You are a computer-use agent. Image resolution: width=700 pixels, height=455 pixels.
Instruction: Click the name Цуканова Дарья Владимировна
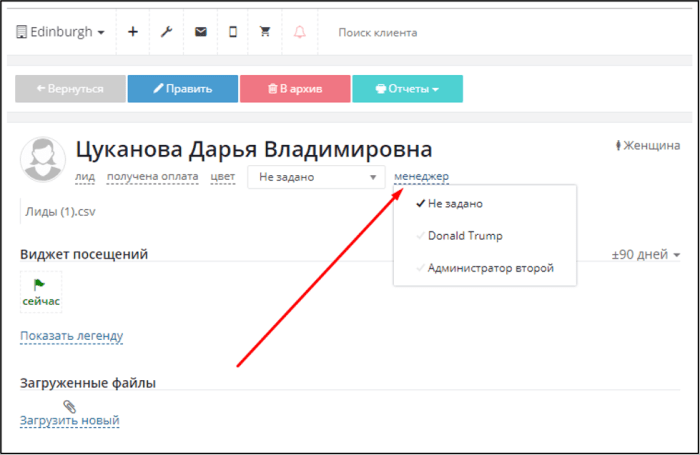coord(254,149)
